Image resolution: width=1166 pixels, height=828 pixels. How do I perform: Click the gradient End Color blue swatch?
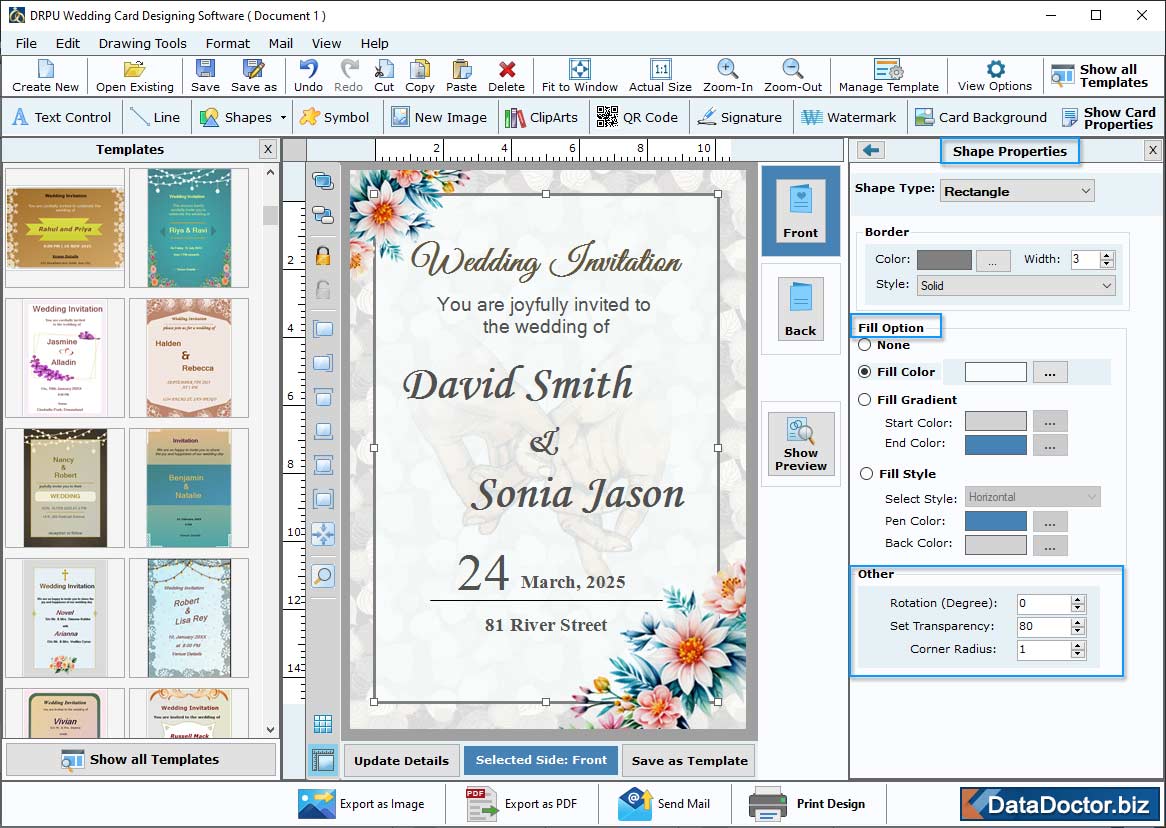(x=996, y=444)
